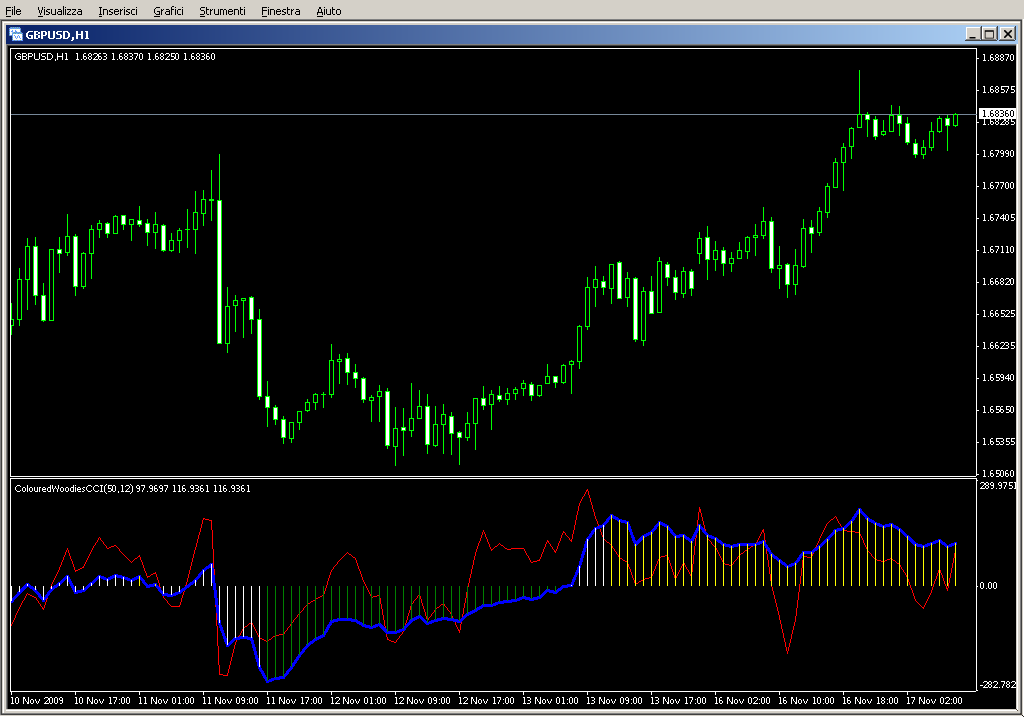Click price scale value 1.66820
This screenshot has height=717, width=1024.
click(x=999, y=281)
